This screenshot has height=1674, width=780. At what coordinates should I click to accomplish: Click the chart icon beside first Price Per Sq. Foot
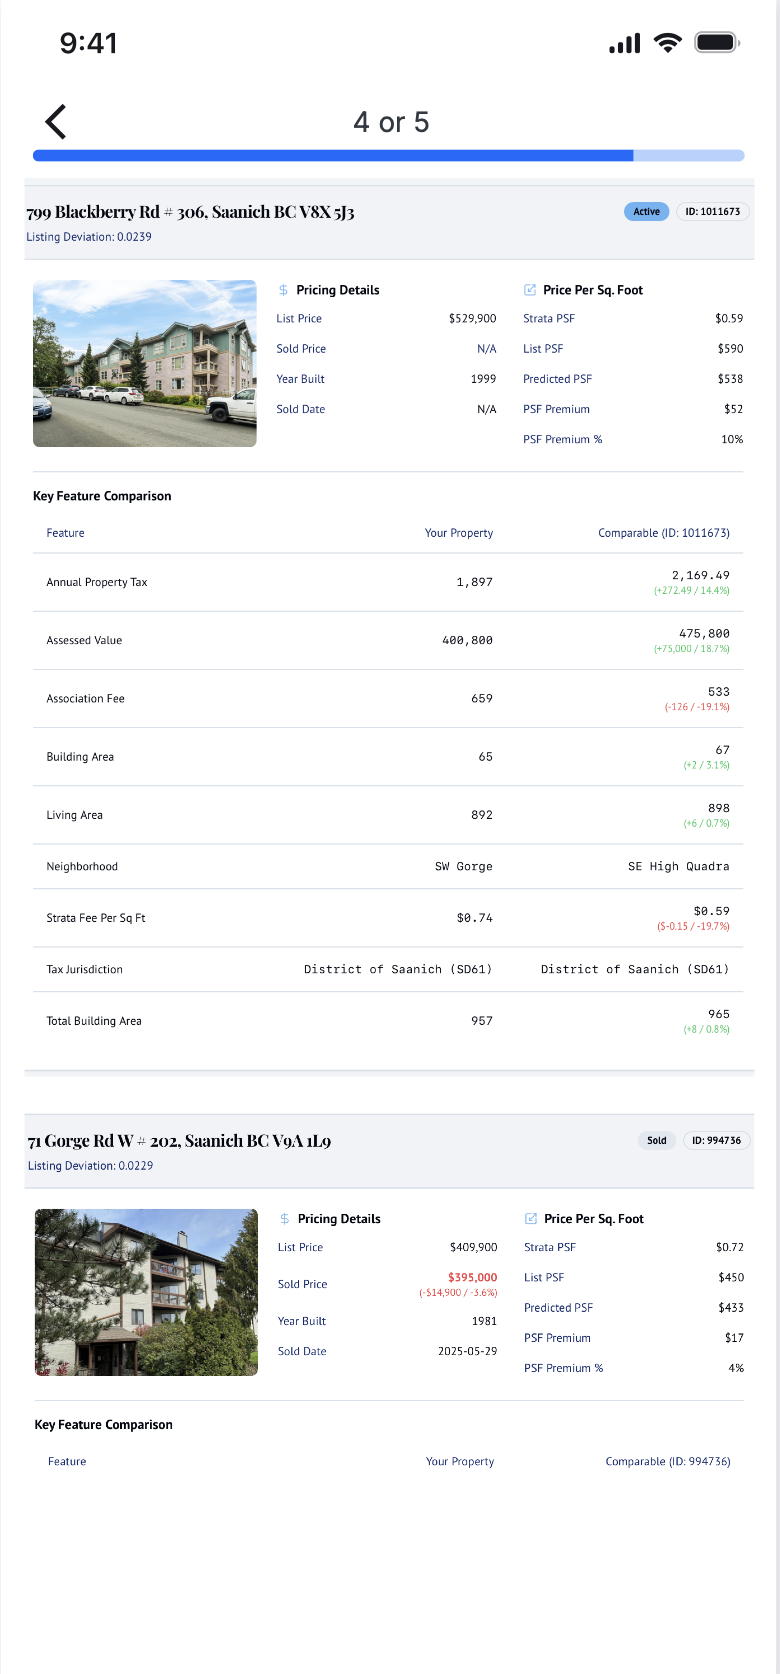click(530, 290)
